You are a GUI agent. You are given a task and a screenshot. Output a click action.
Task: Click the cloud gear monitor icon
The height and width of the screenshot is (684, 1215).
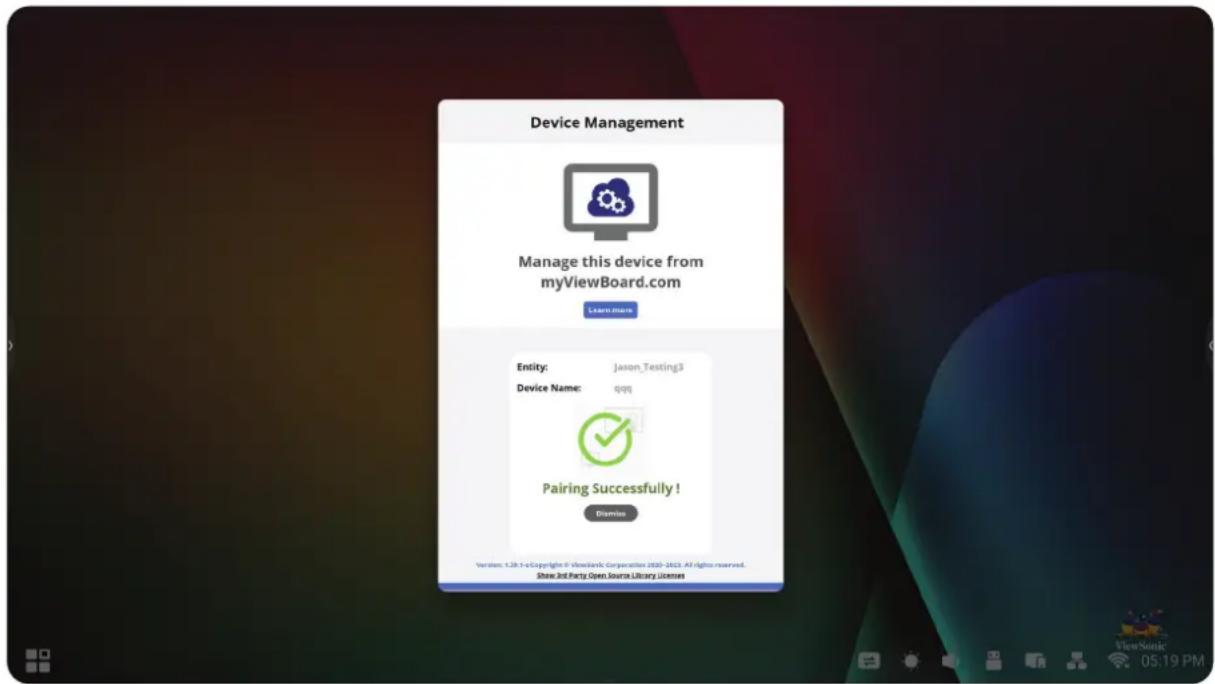(x=610, y=202)
